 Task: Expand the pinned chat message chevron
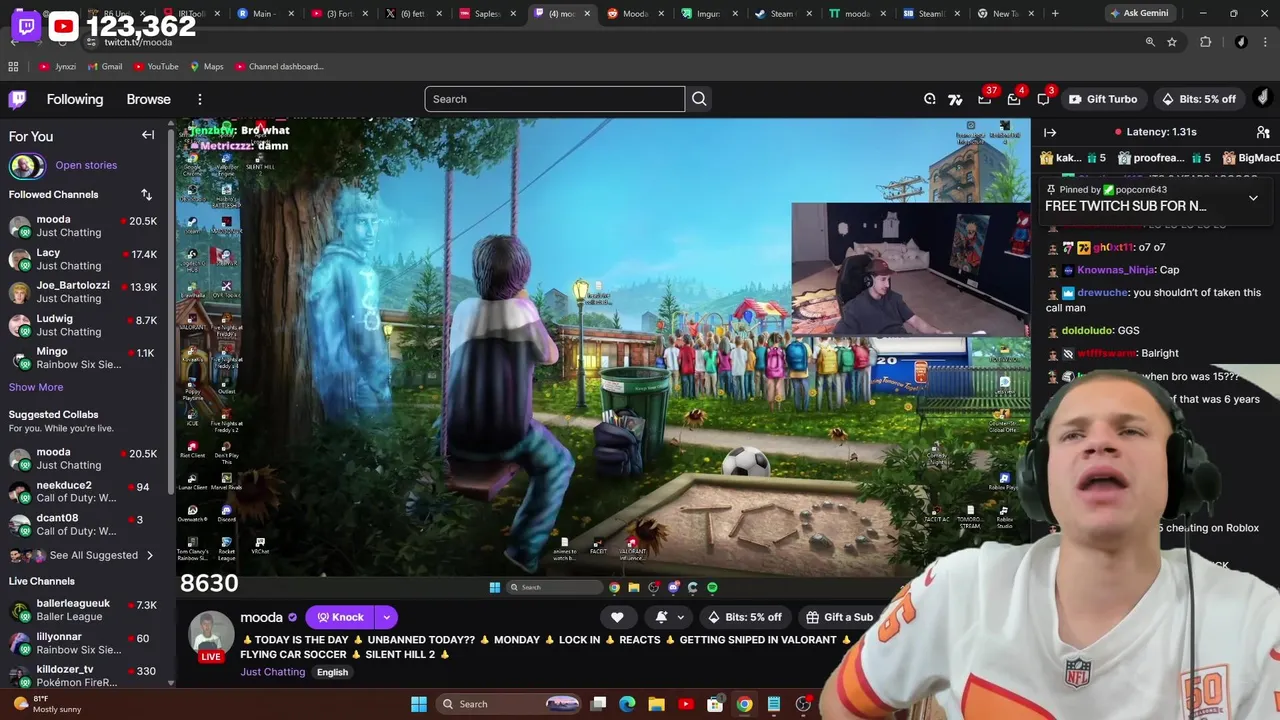tap(1253, 198)
